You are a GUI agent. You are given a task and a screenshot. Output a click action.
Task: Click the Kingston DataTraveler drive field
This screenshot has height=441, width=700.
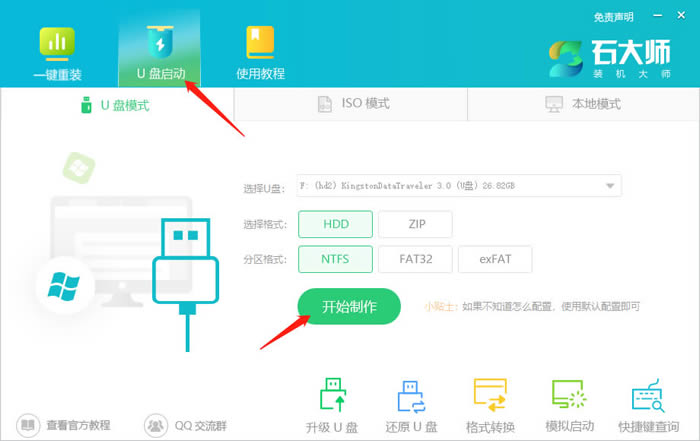(x=458, y=186)
